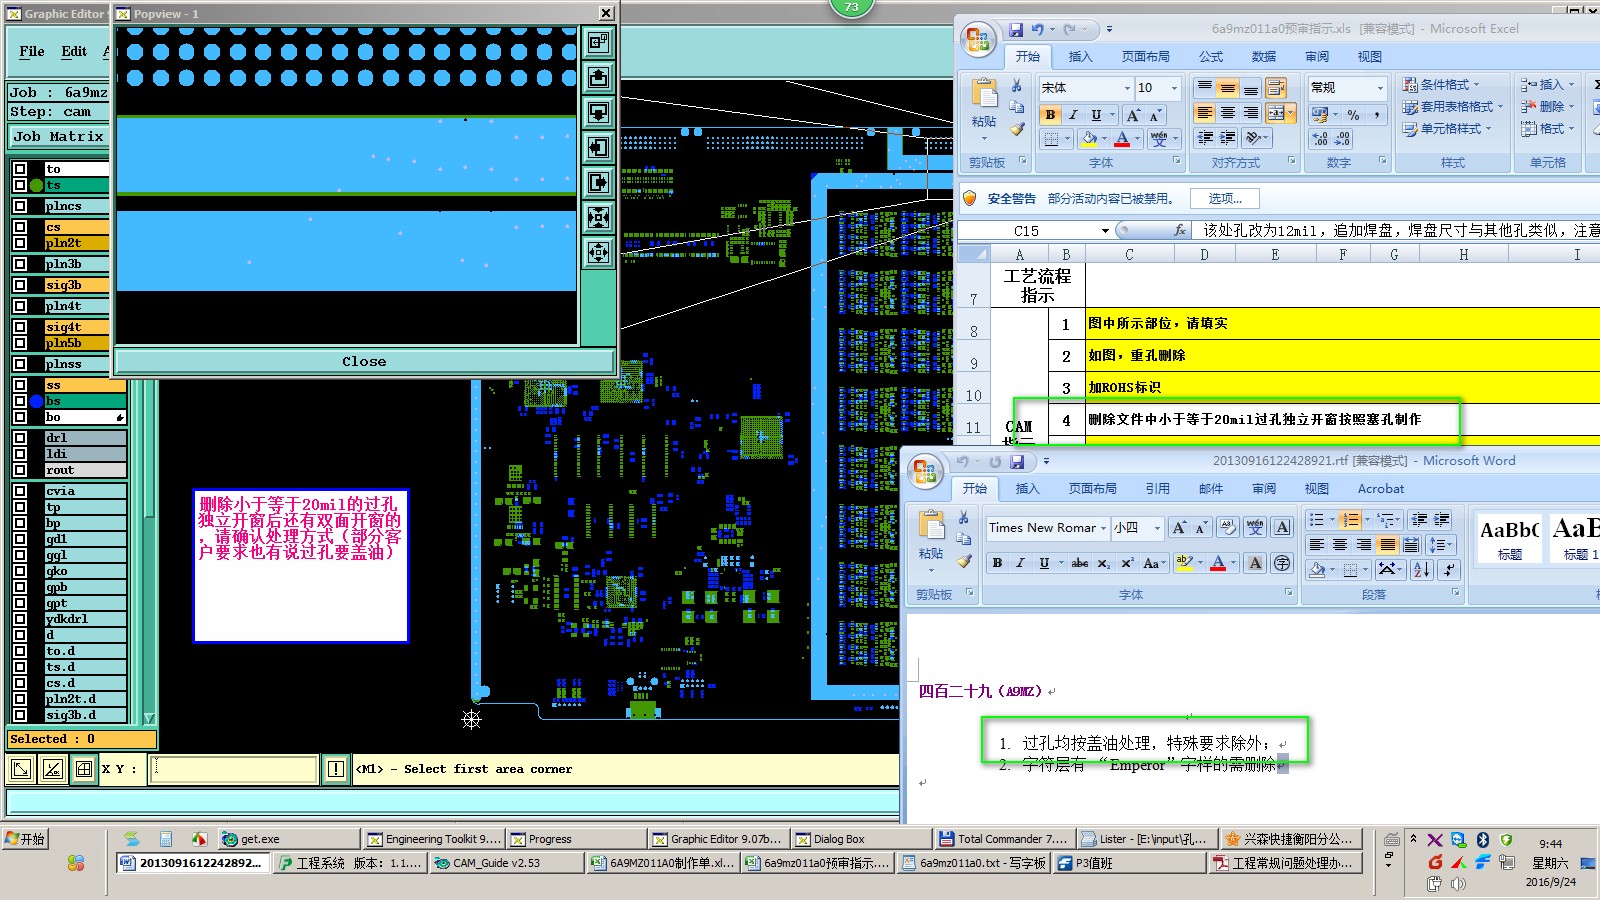Image resolution: width=1600 pixels, height=900 pixels.
Task: Click the Excel Office button
Action: (x=977, y=40)
